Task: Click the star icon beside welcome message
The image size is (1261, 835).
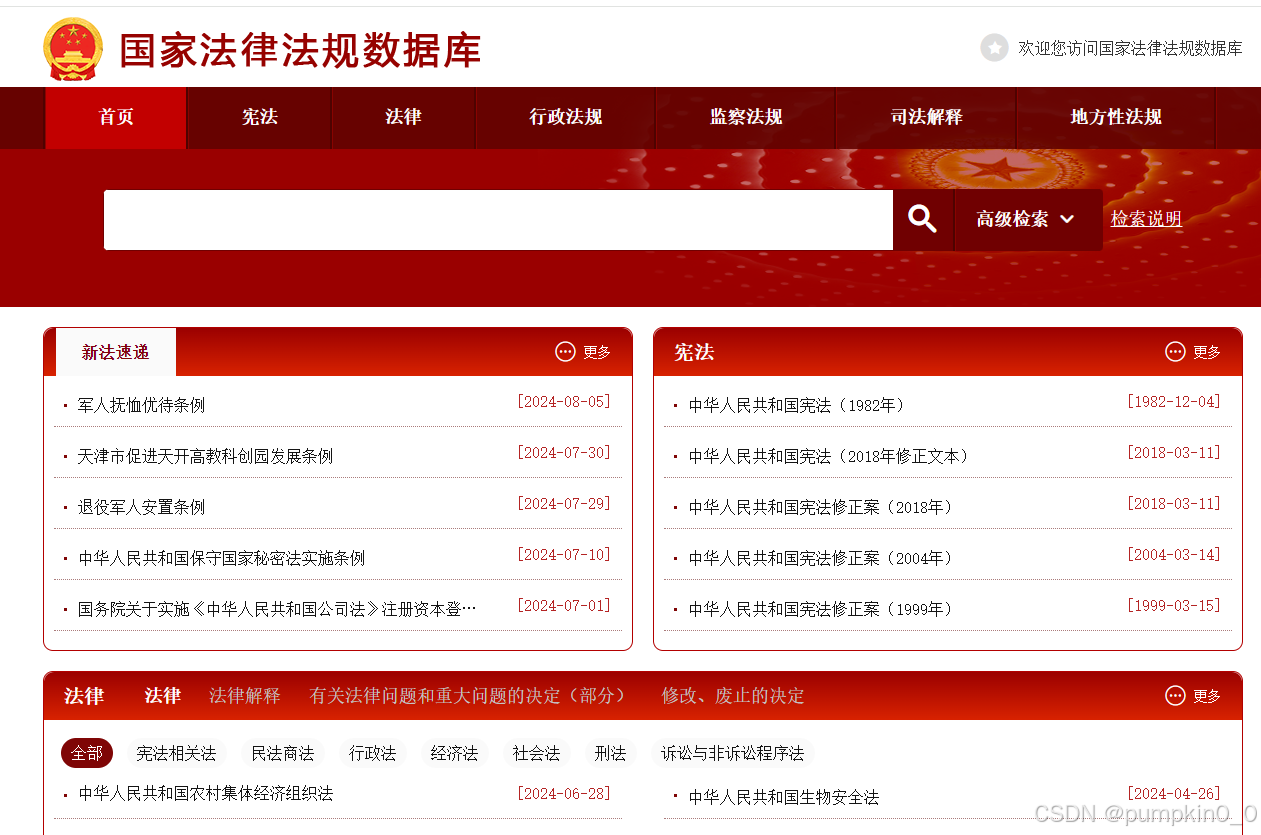Action: (x=994, y=48)
